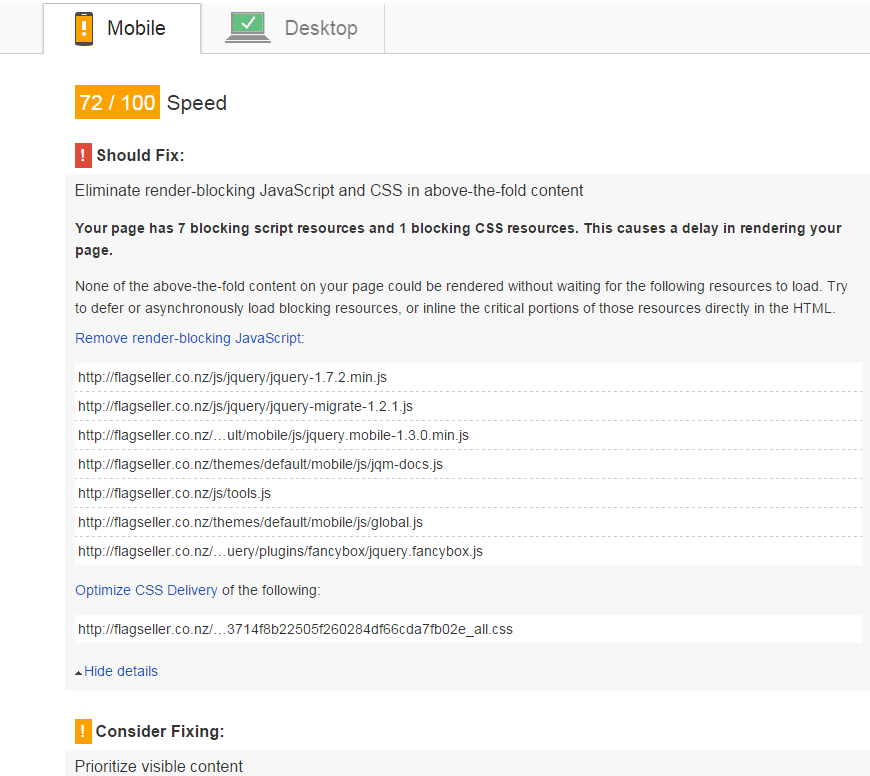The image size is (870, 776).
Task: Collapse section with Hide details
Action: pos(120,671)
